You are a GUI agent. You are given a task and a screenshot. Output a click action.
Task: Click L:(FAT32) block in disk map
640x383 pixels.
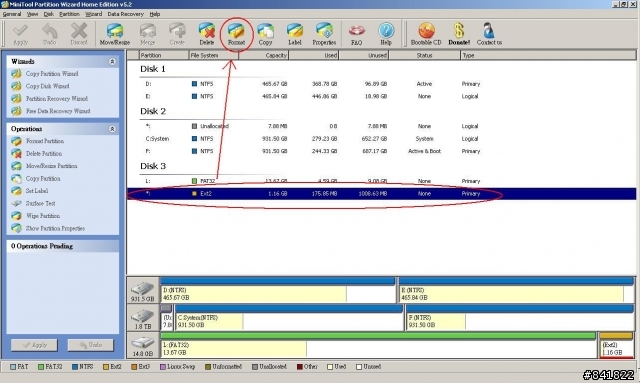(378, 345)
